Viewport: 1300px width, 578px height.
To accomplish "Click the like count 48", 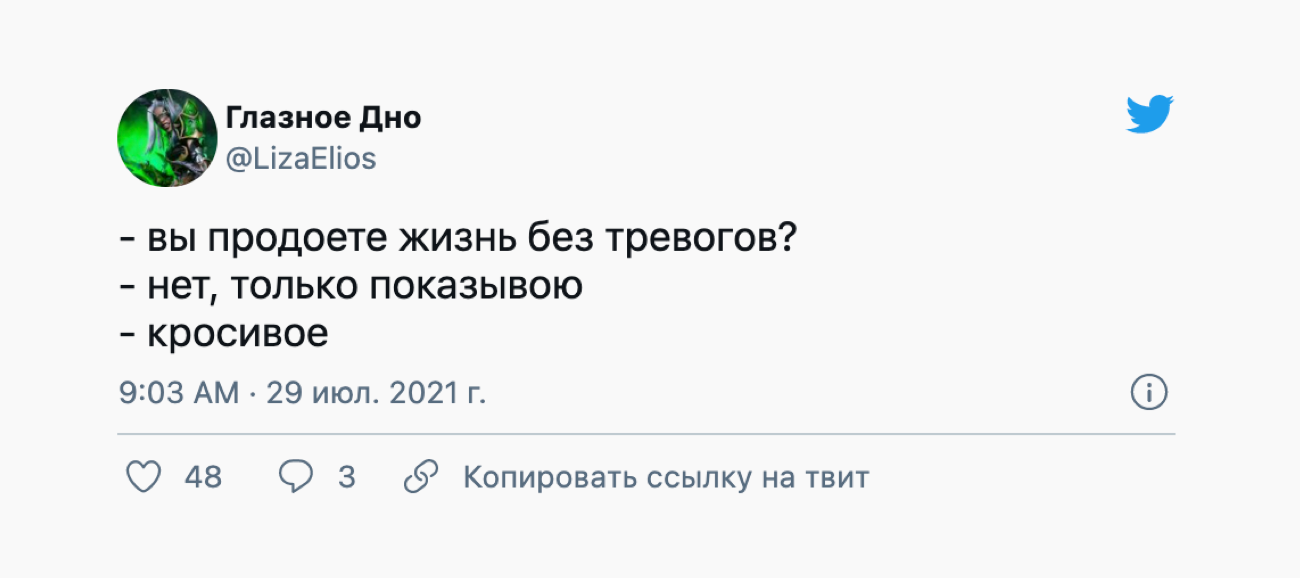I will pos(203,477).
